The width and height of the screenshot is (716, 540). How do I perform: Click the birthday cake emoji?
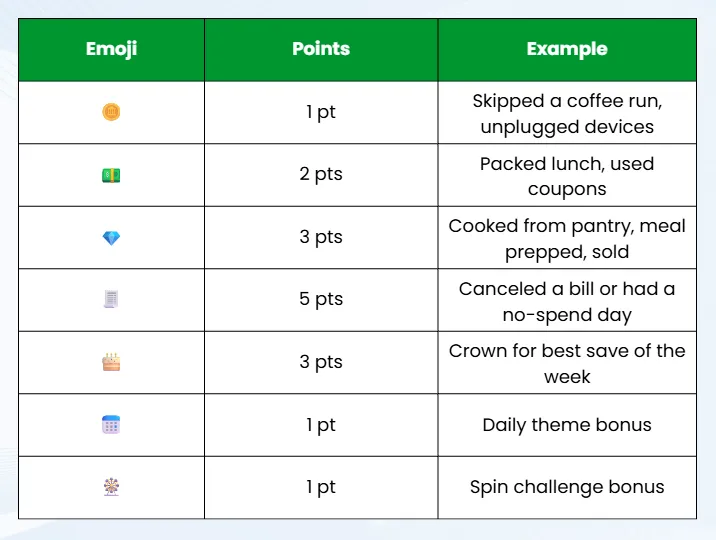point(111,362)
